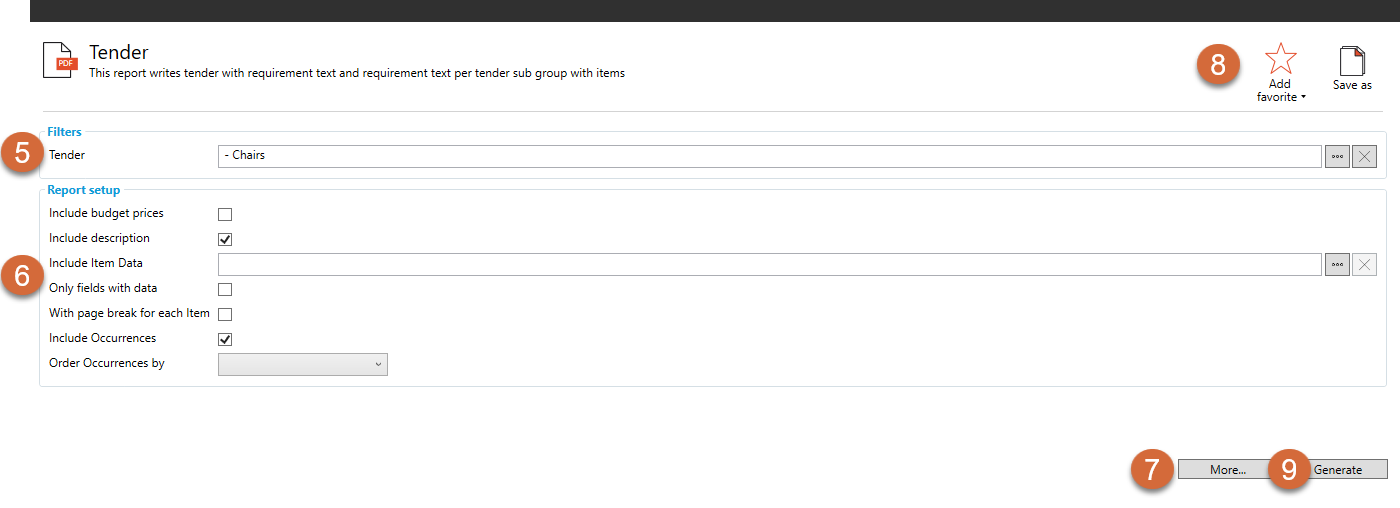Click the Tender report title heading
This screenshot has height=508, width=1400.
[x=119, y=52]
